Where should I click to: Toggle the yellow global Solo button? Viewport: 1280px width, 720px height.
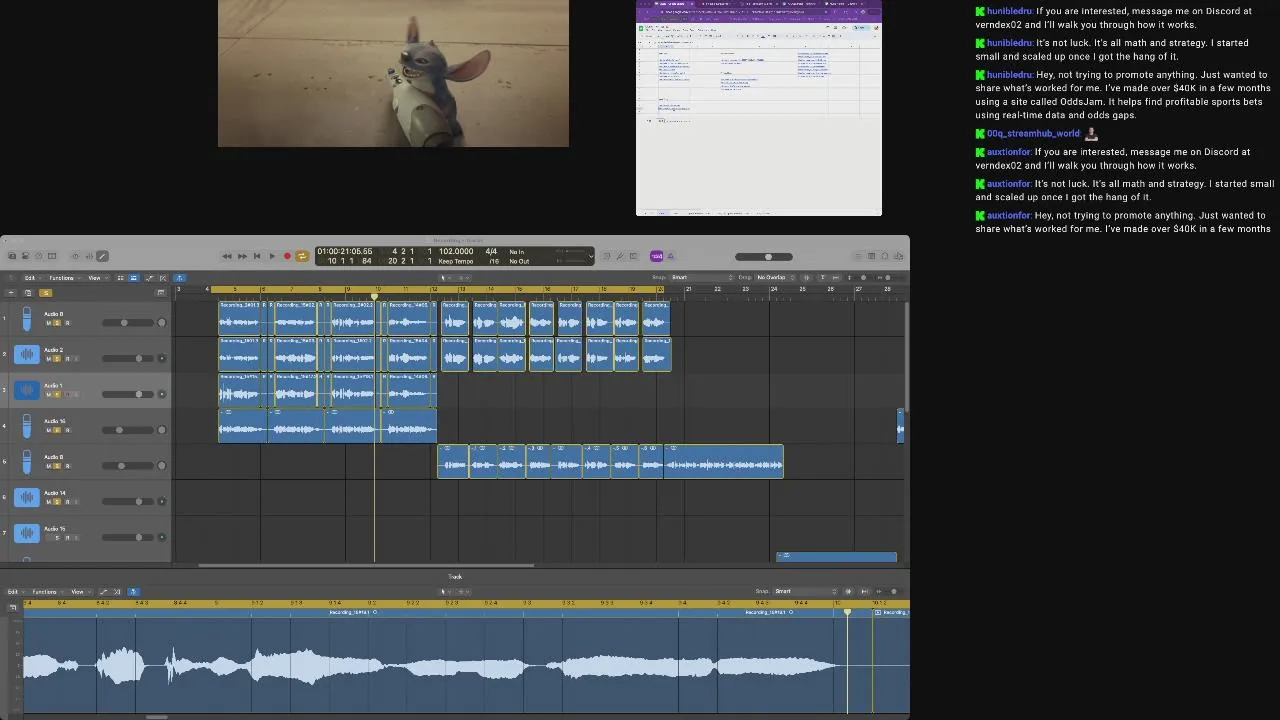[x=45, y=292]
